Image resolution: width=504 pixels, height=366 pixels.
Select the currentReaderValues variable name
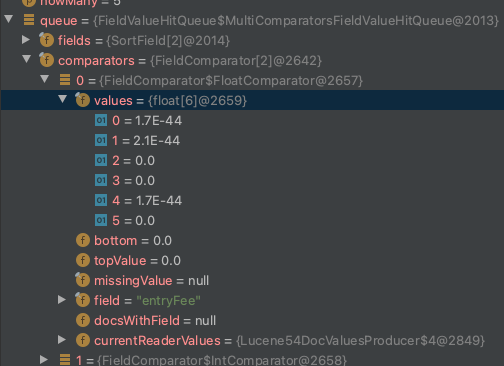[157, 341]
